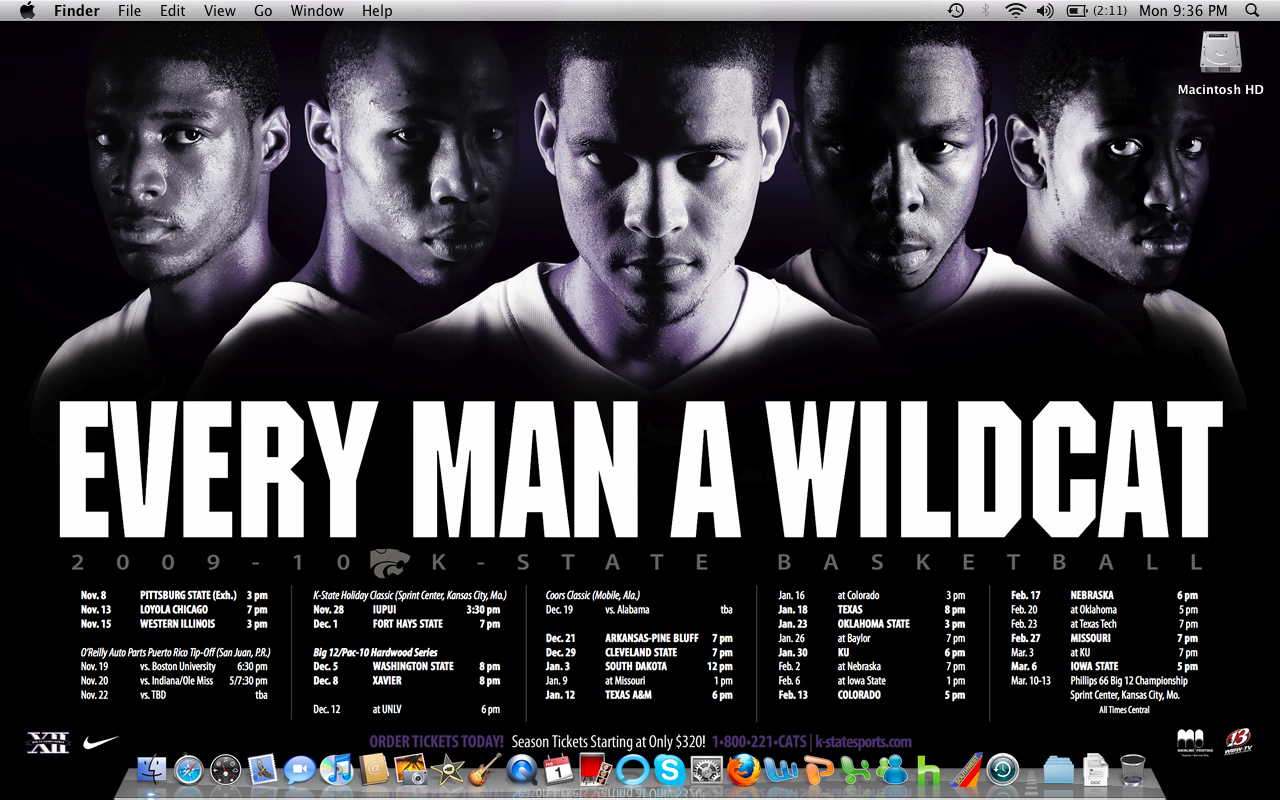1280x800 pixels.
Task: Open the blue folder stack in Dock
Action: (1058, 769)
